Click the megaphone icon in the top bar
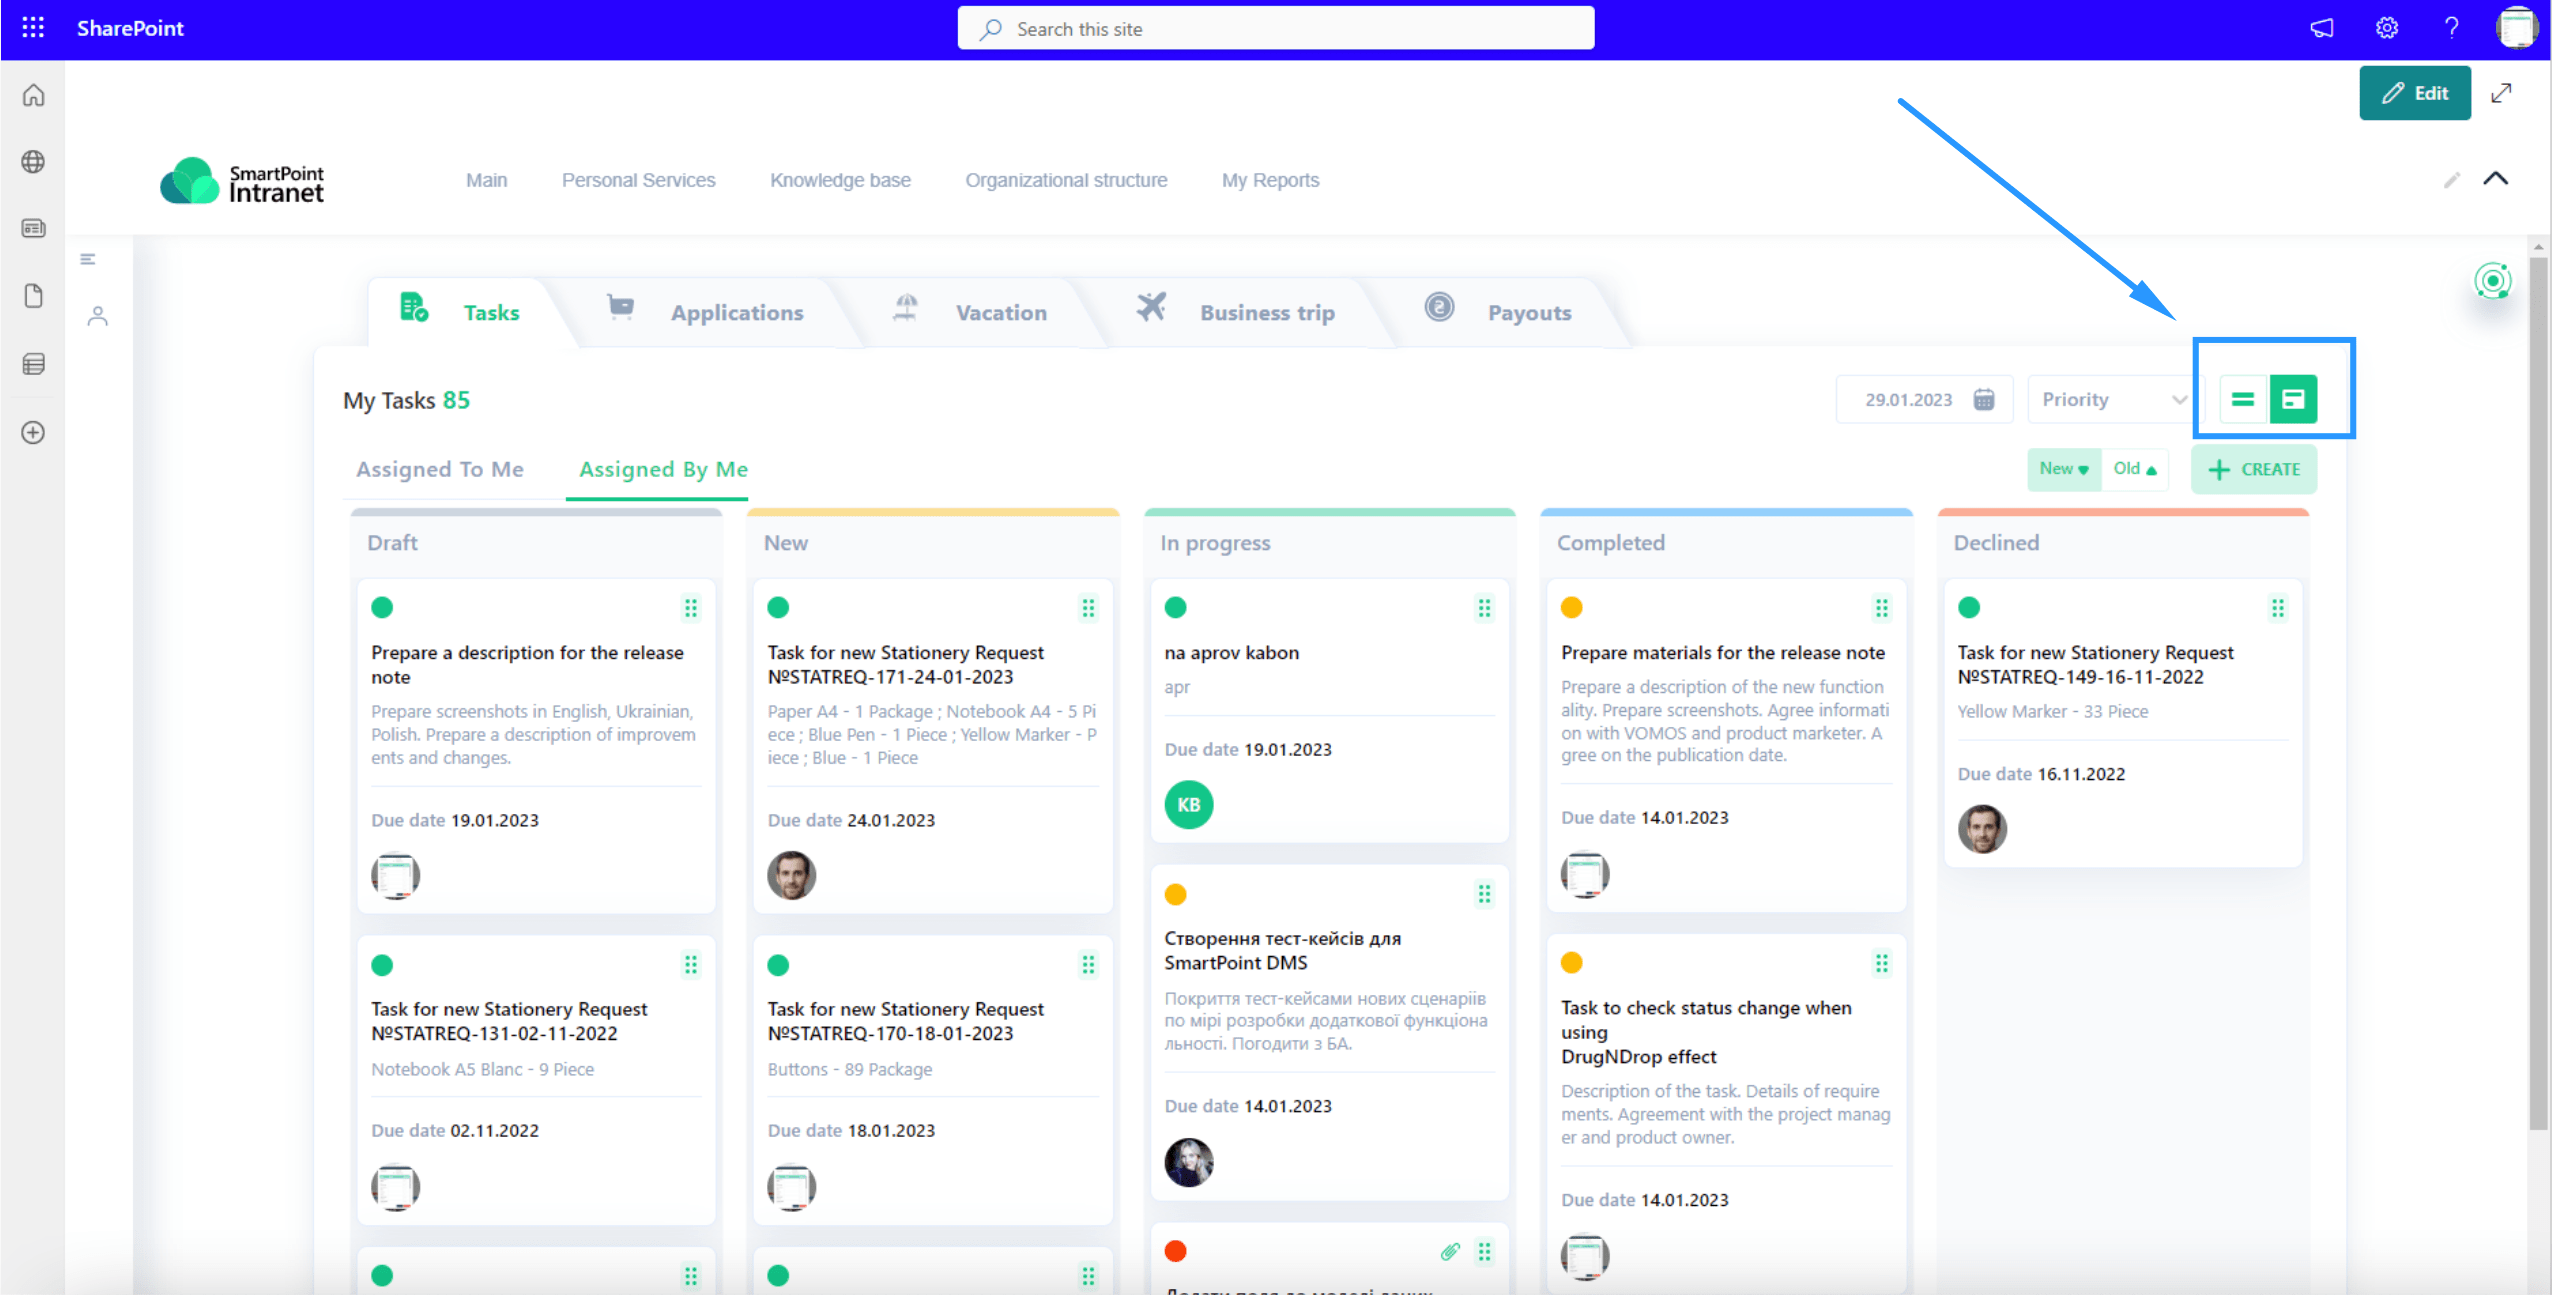The height and width of the screenshot is (1295, 2552). [2321, 28]
